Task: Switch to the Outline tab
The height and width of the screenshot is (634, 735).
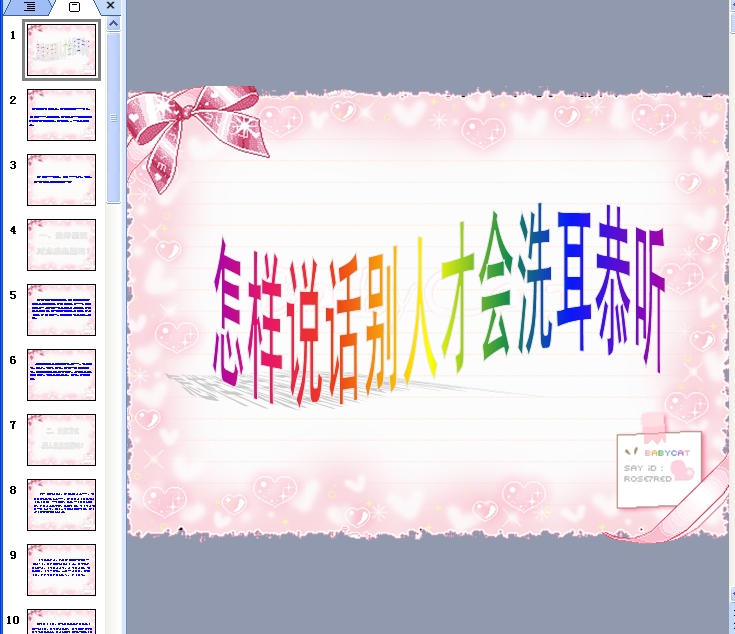Action: pos(29,7)
